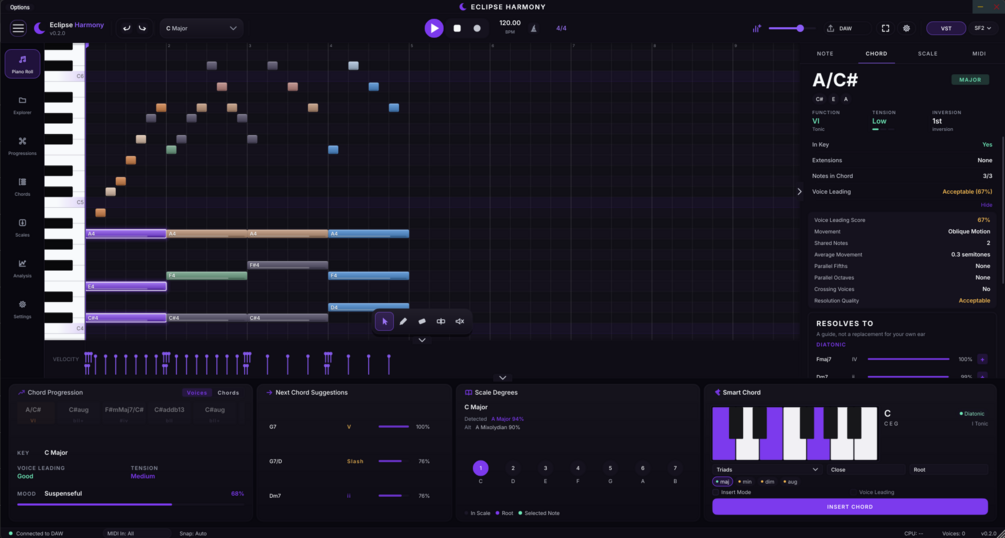Screen dimensions: 1005x538
Task: Enable the Voice Leading checkbox
Action: coord(853,492)
